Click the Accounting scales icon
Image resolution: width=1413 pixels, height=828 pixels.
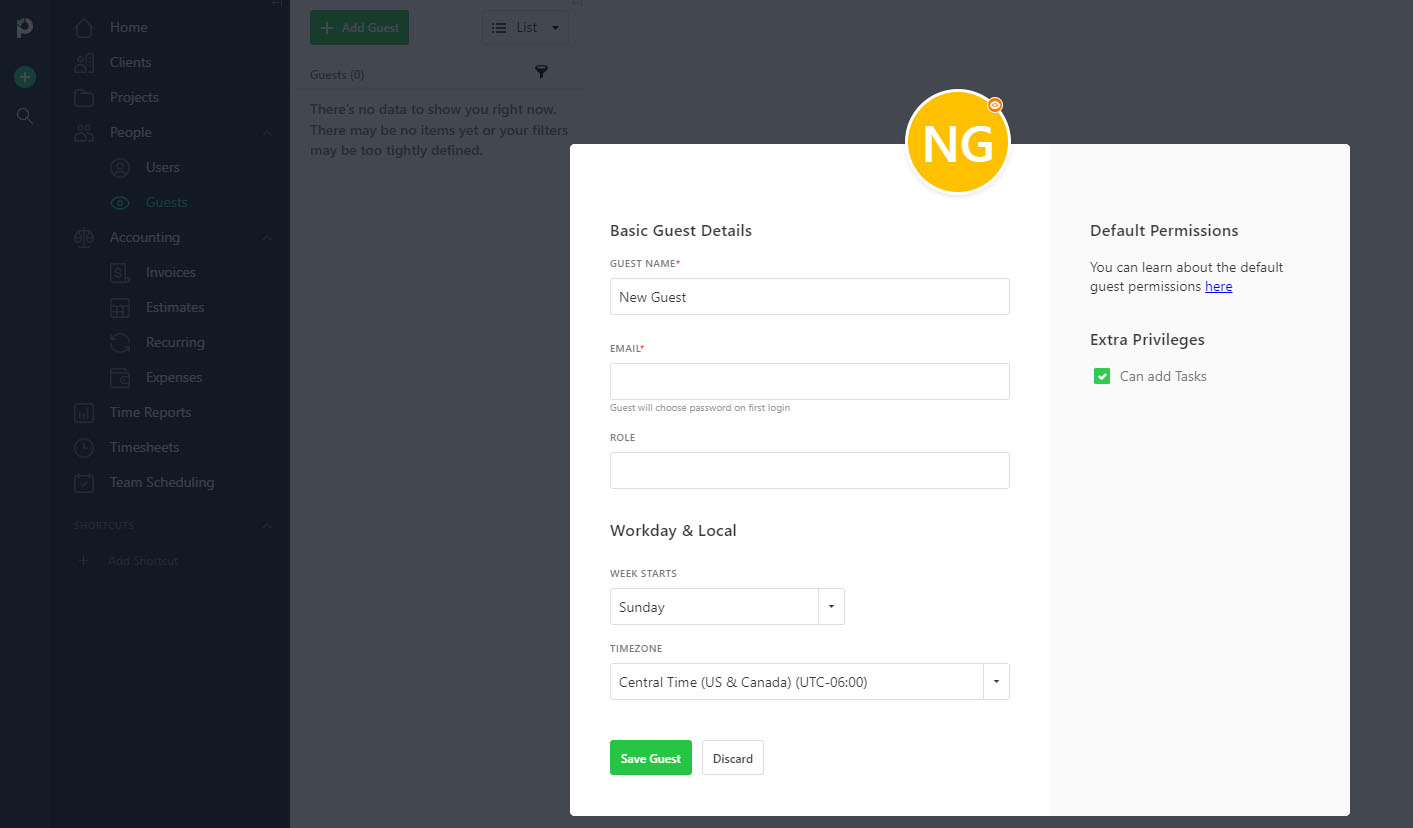(84, 237)
